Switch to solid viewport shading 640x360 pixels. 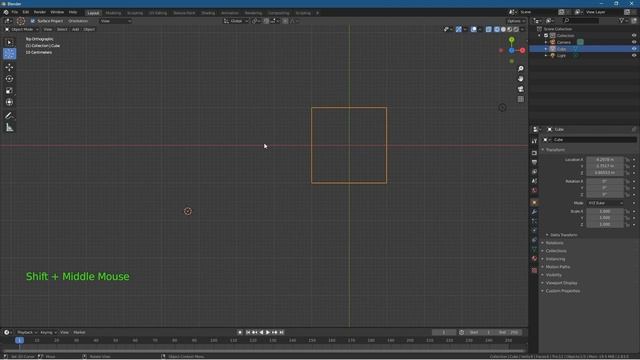pyautogui.click(x=503, y=29)
